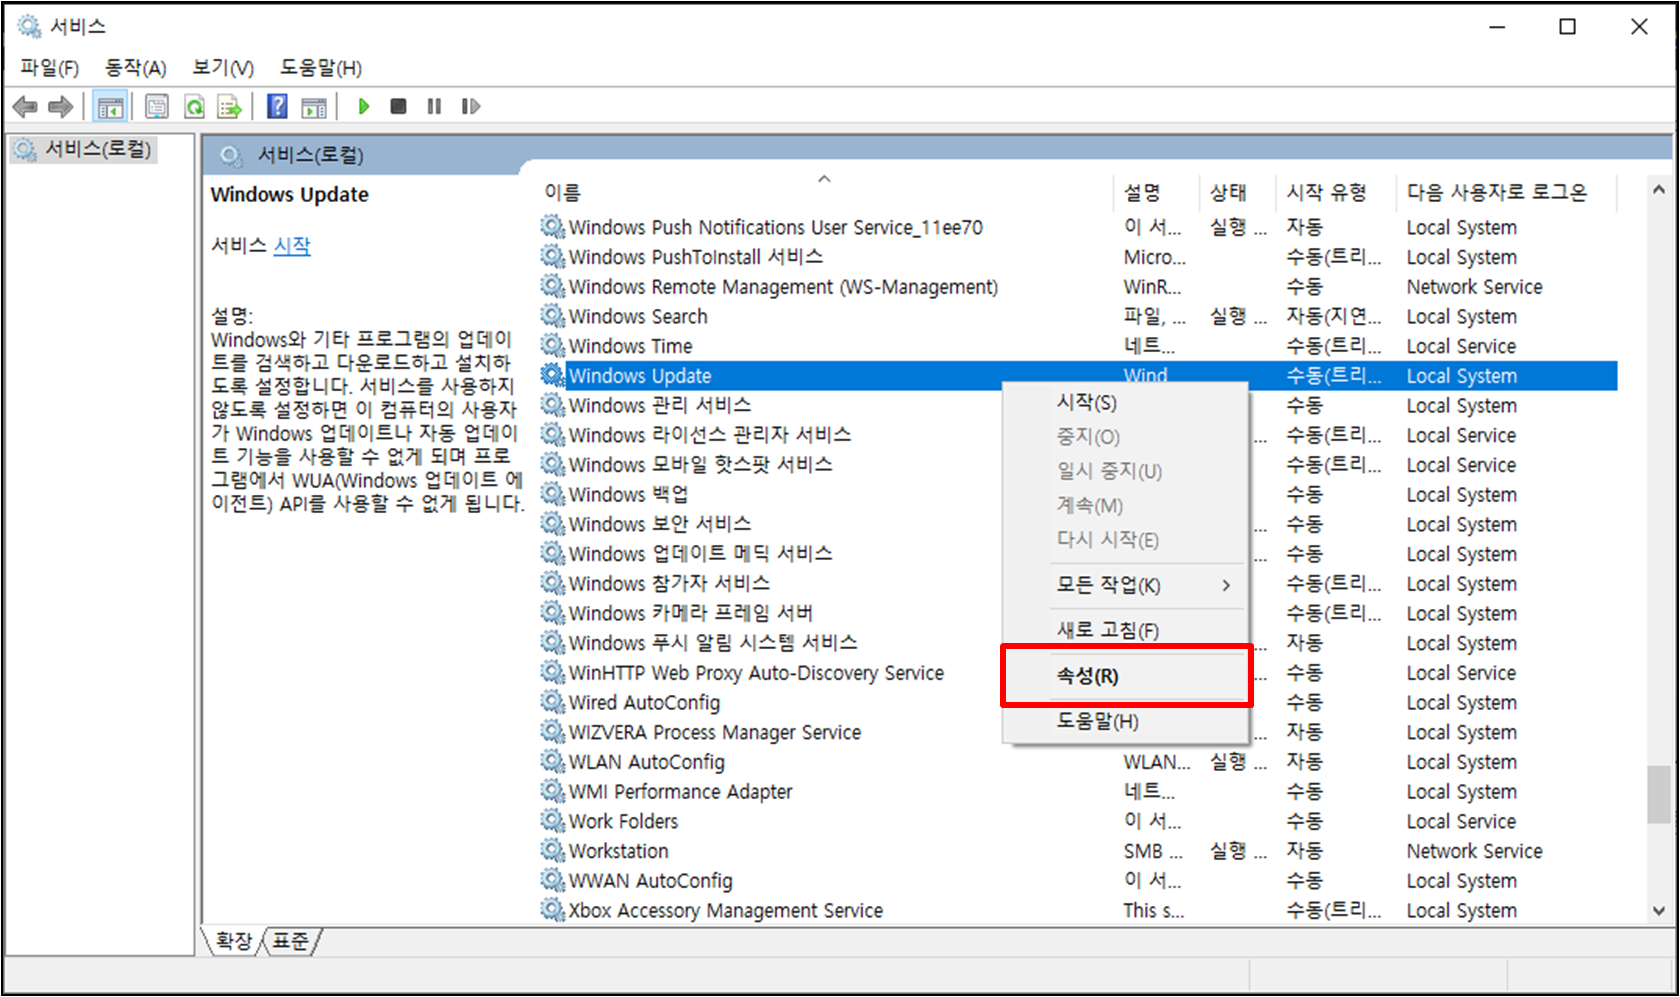The height and width of the screenshot is (997, 1680).
Task: Click the Back arrow toolbar icon
Action: [x=25, y=106]
